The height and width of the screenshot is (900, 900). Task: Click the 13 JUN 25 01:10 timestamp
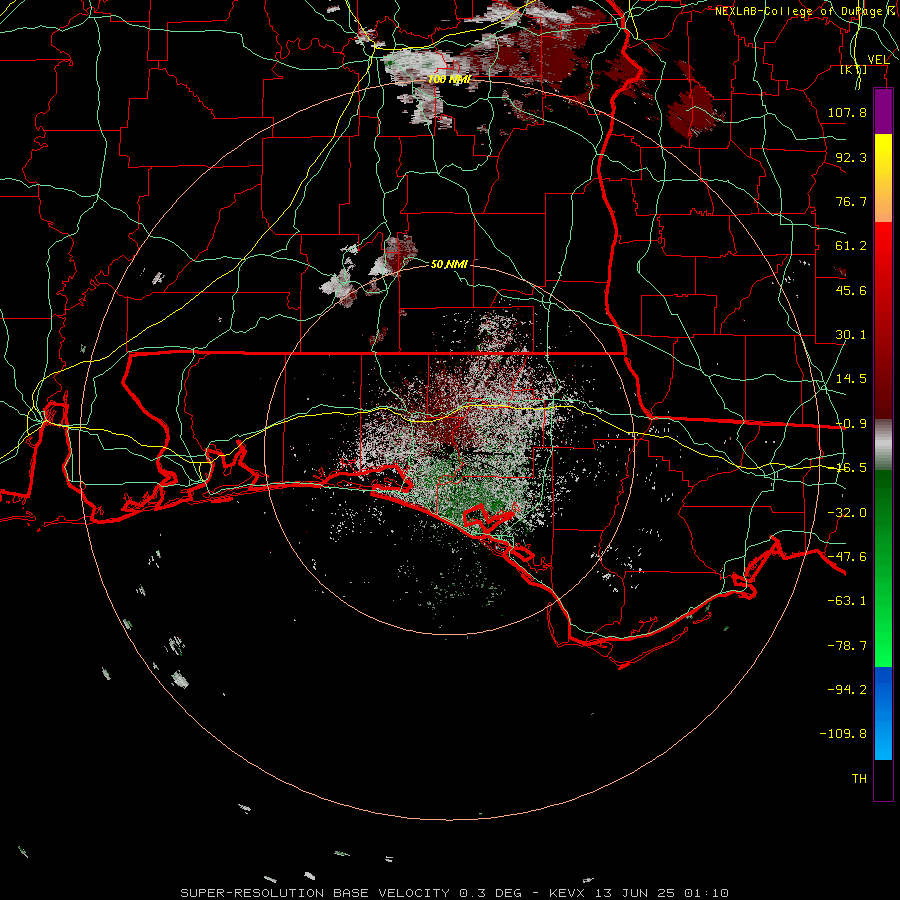point(662,893)
